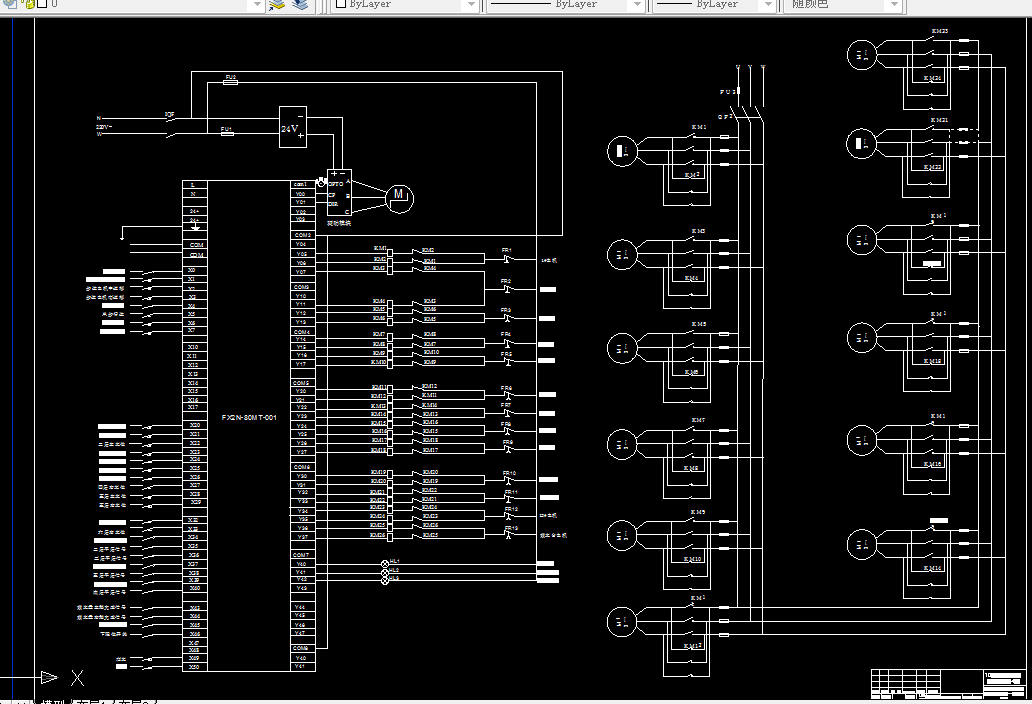Open the Layer Properties Manager icon
Screen dimensions: 1032x704
coord(11,3)
